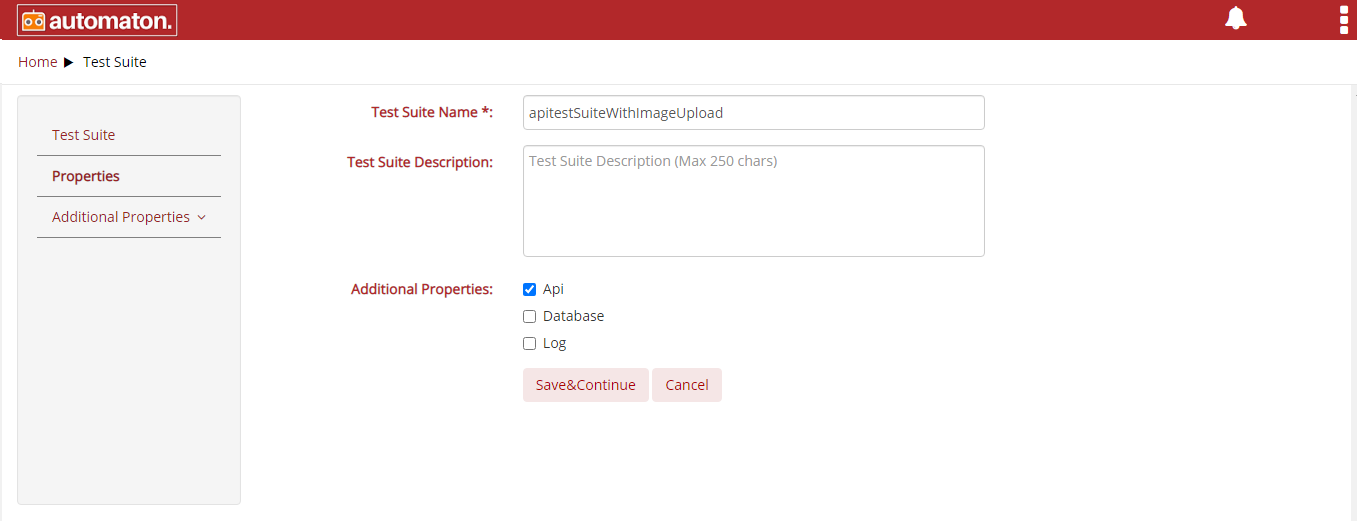Image resolution: width=1357 pixels, height=521 pixels.
Task: Go to Home via breadcrumb link
Action: 38,62
